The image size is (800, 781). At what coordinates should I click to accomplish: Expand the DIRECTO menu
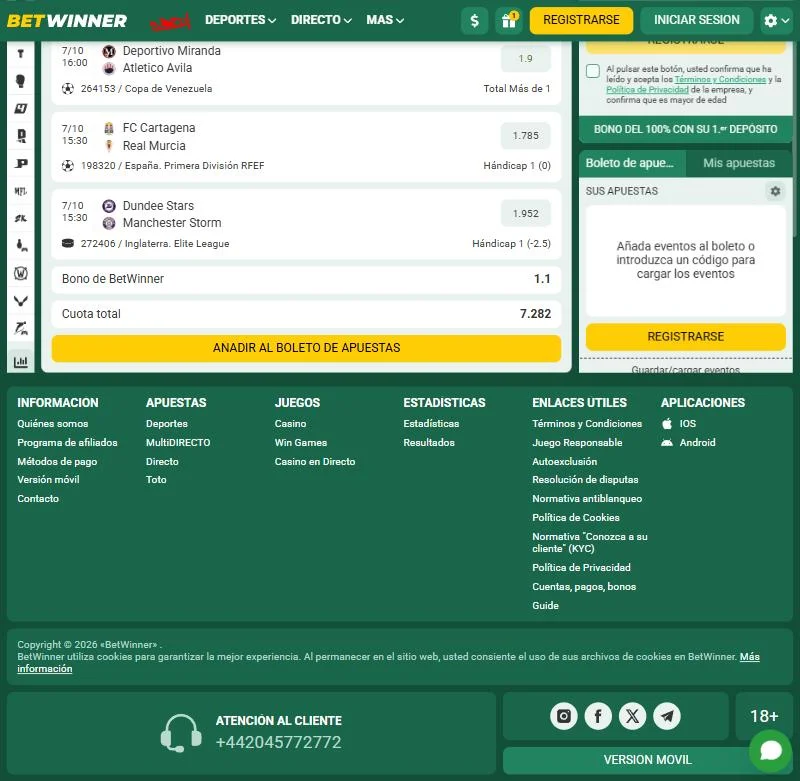(x=321, y=20)
